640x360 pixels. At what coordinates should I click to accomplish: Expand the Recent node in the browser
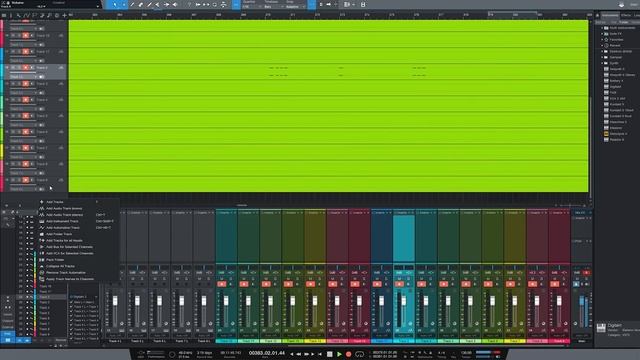coord(602,45)
